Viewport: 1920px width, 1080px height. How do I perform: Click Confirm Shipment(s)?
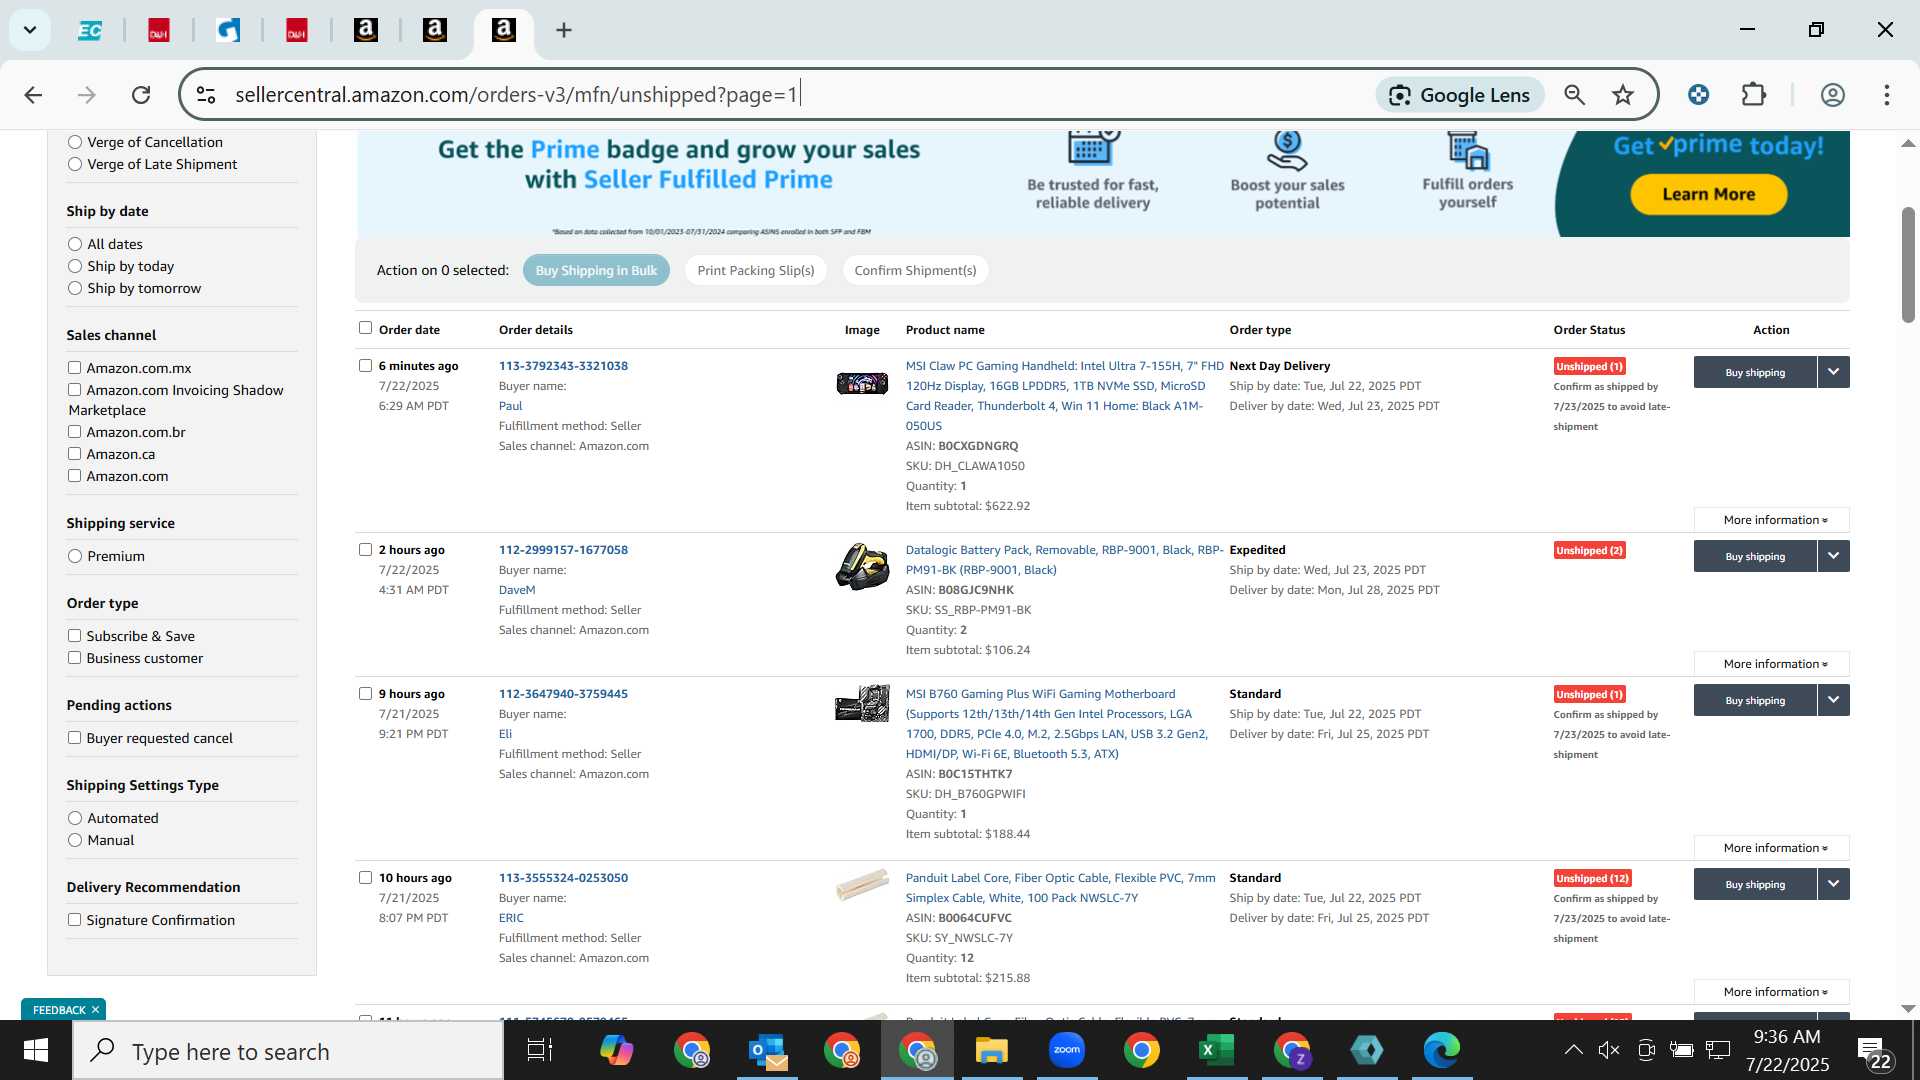[915, 270]
